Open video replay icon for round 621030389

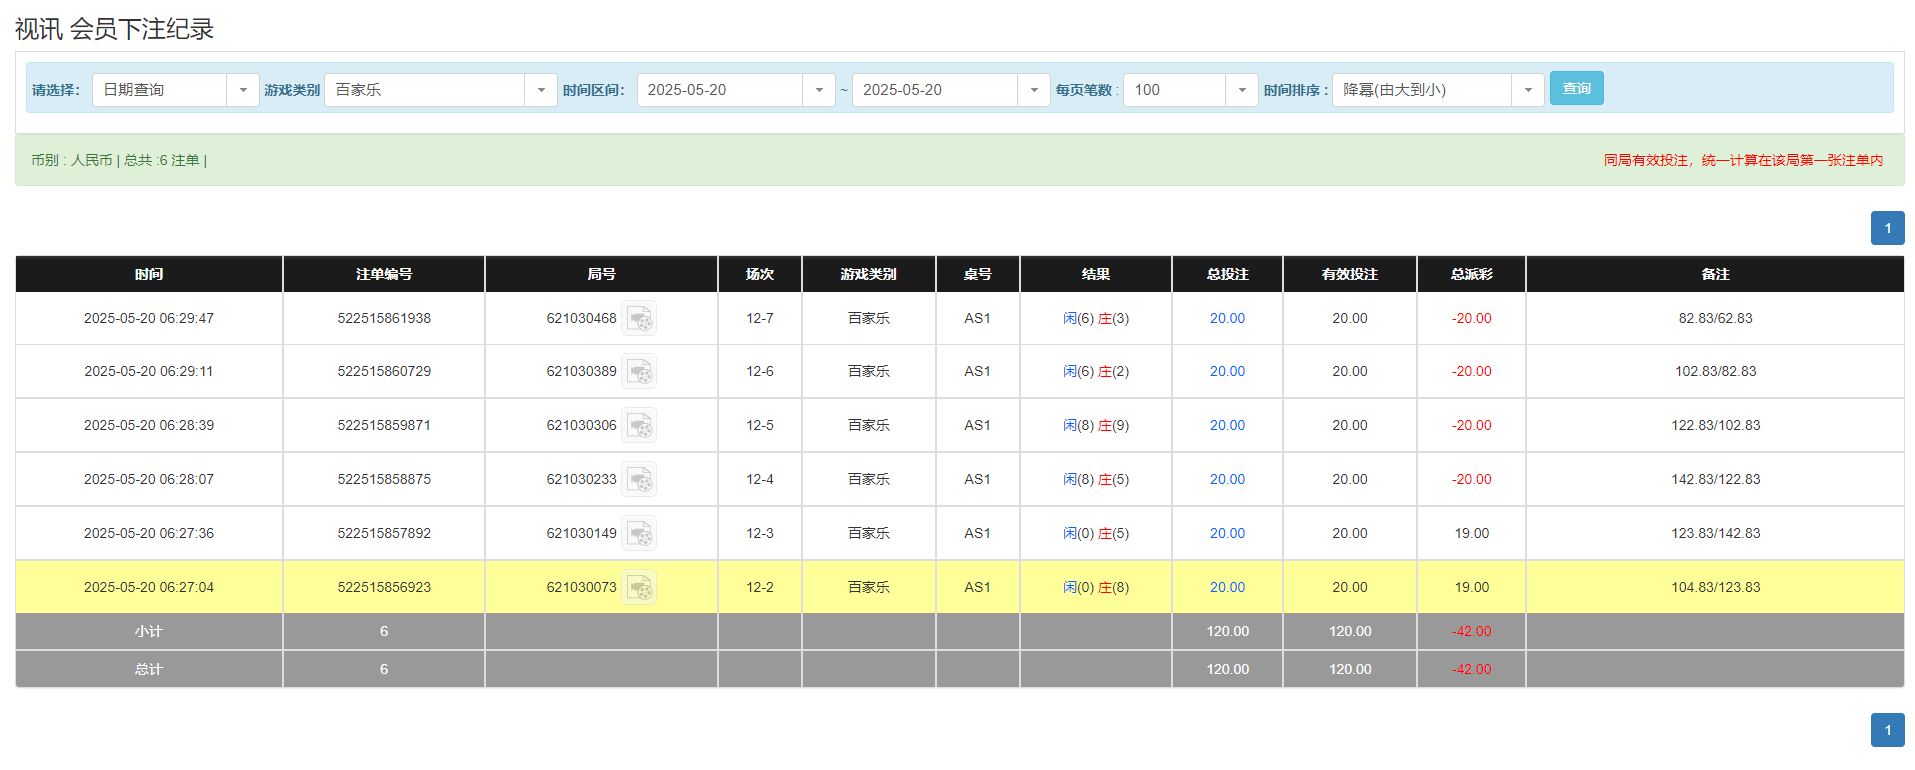pos(639,372)
